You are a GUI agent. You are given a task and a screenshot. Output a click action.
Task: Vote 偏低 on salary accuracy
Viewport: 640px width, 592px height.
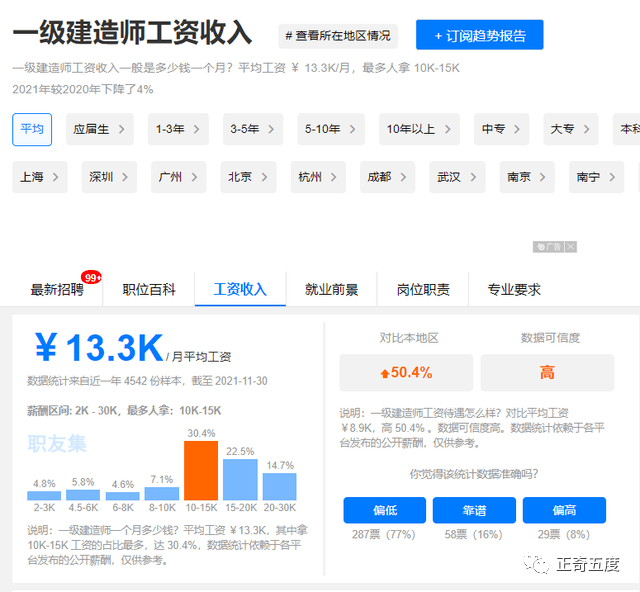coord(384,510)
